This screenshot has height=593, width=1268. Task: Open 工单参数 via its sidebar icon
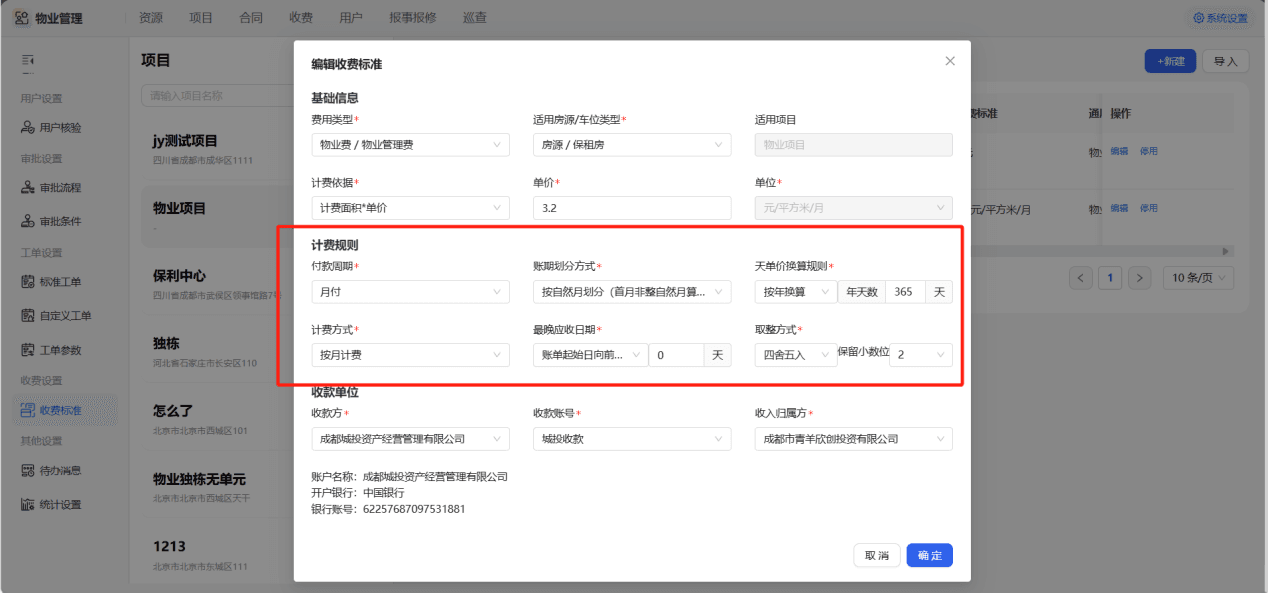(x=28, y=350)
